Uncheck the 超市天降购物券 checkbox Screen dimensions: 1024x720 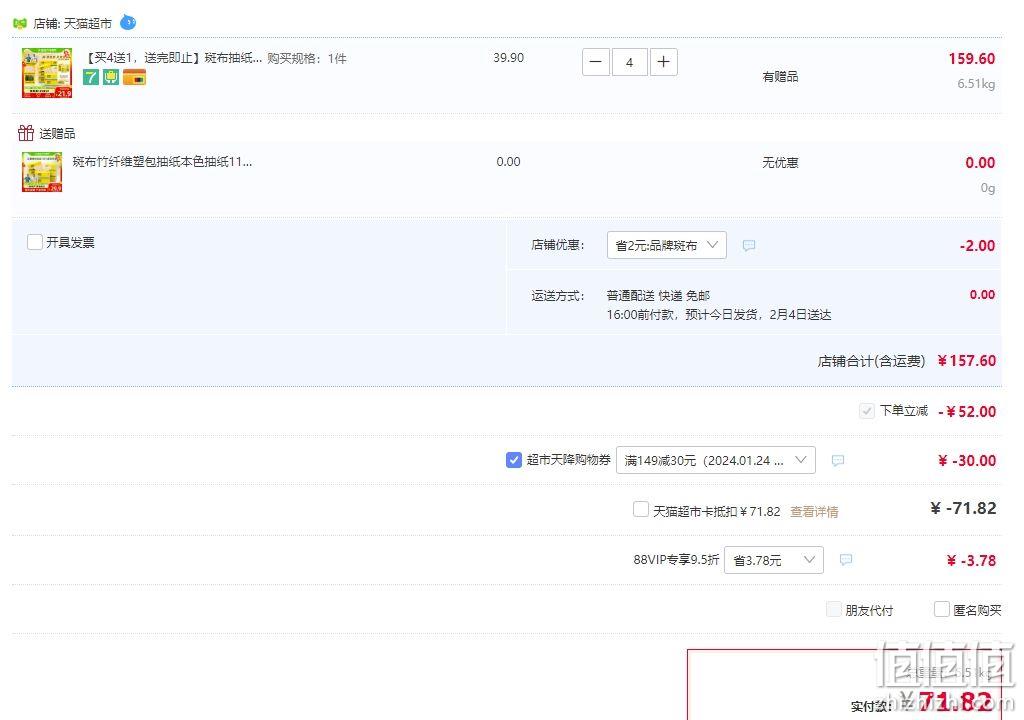(x=514, y=460)
